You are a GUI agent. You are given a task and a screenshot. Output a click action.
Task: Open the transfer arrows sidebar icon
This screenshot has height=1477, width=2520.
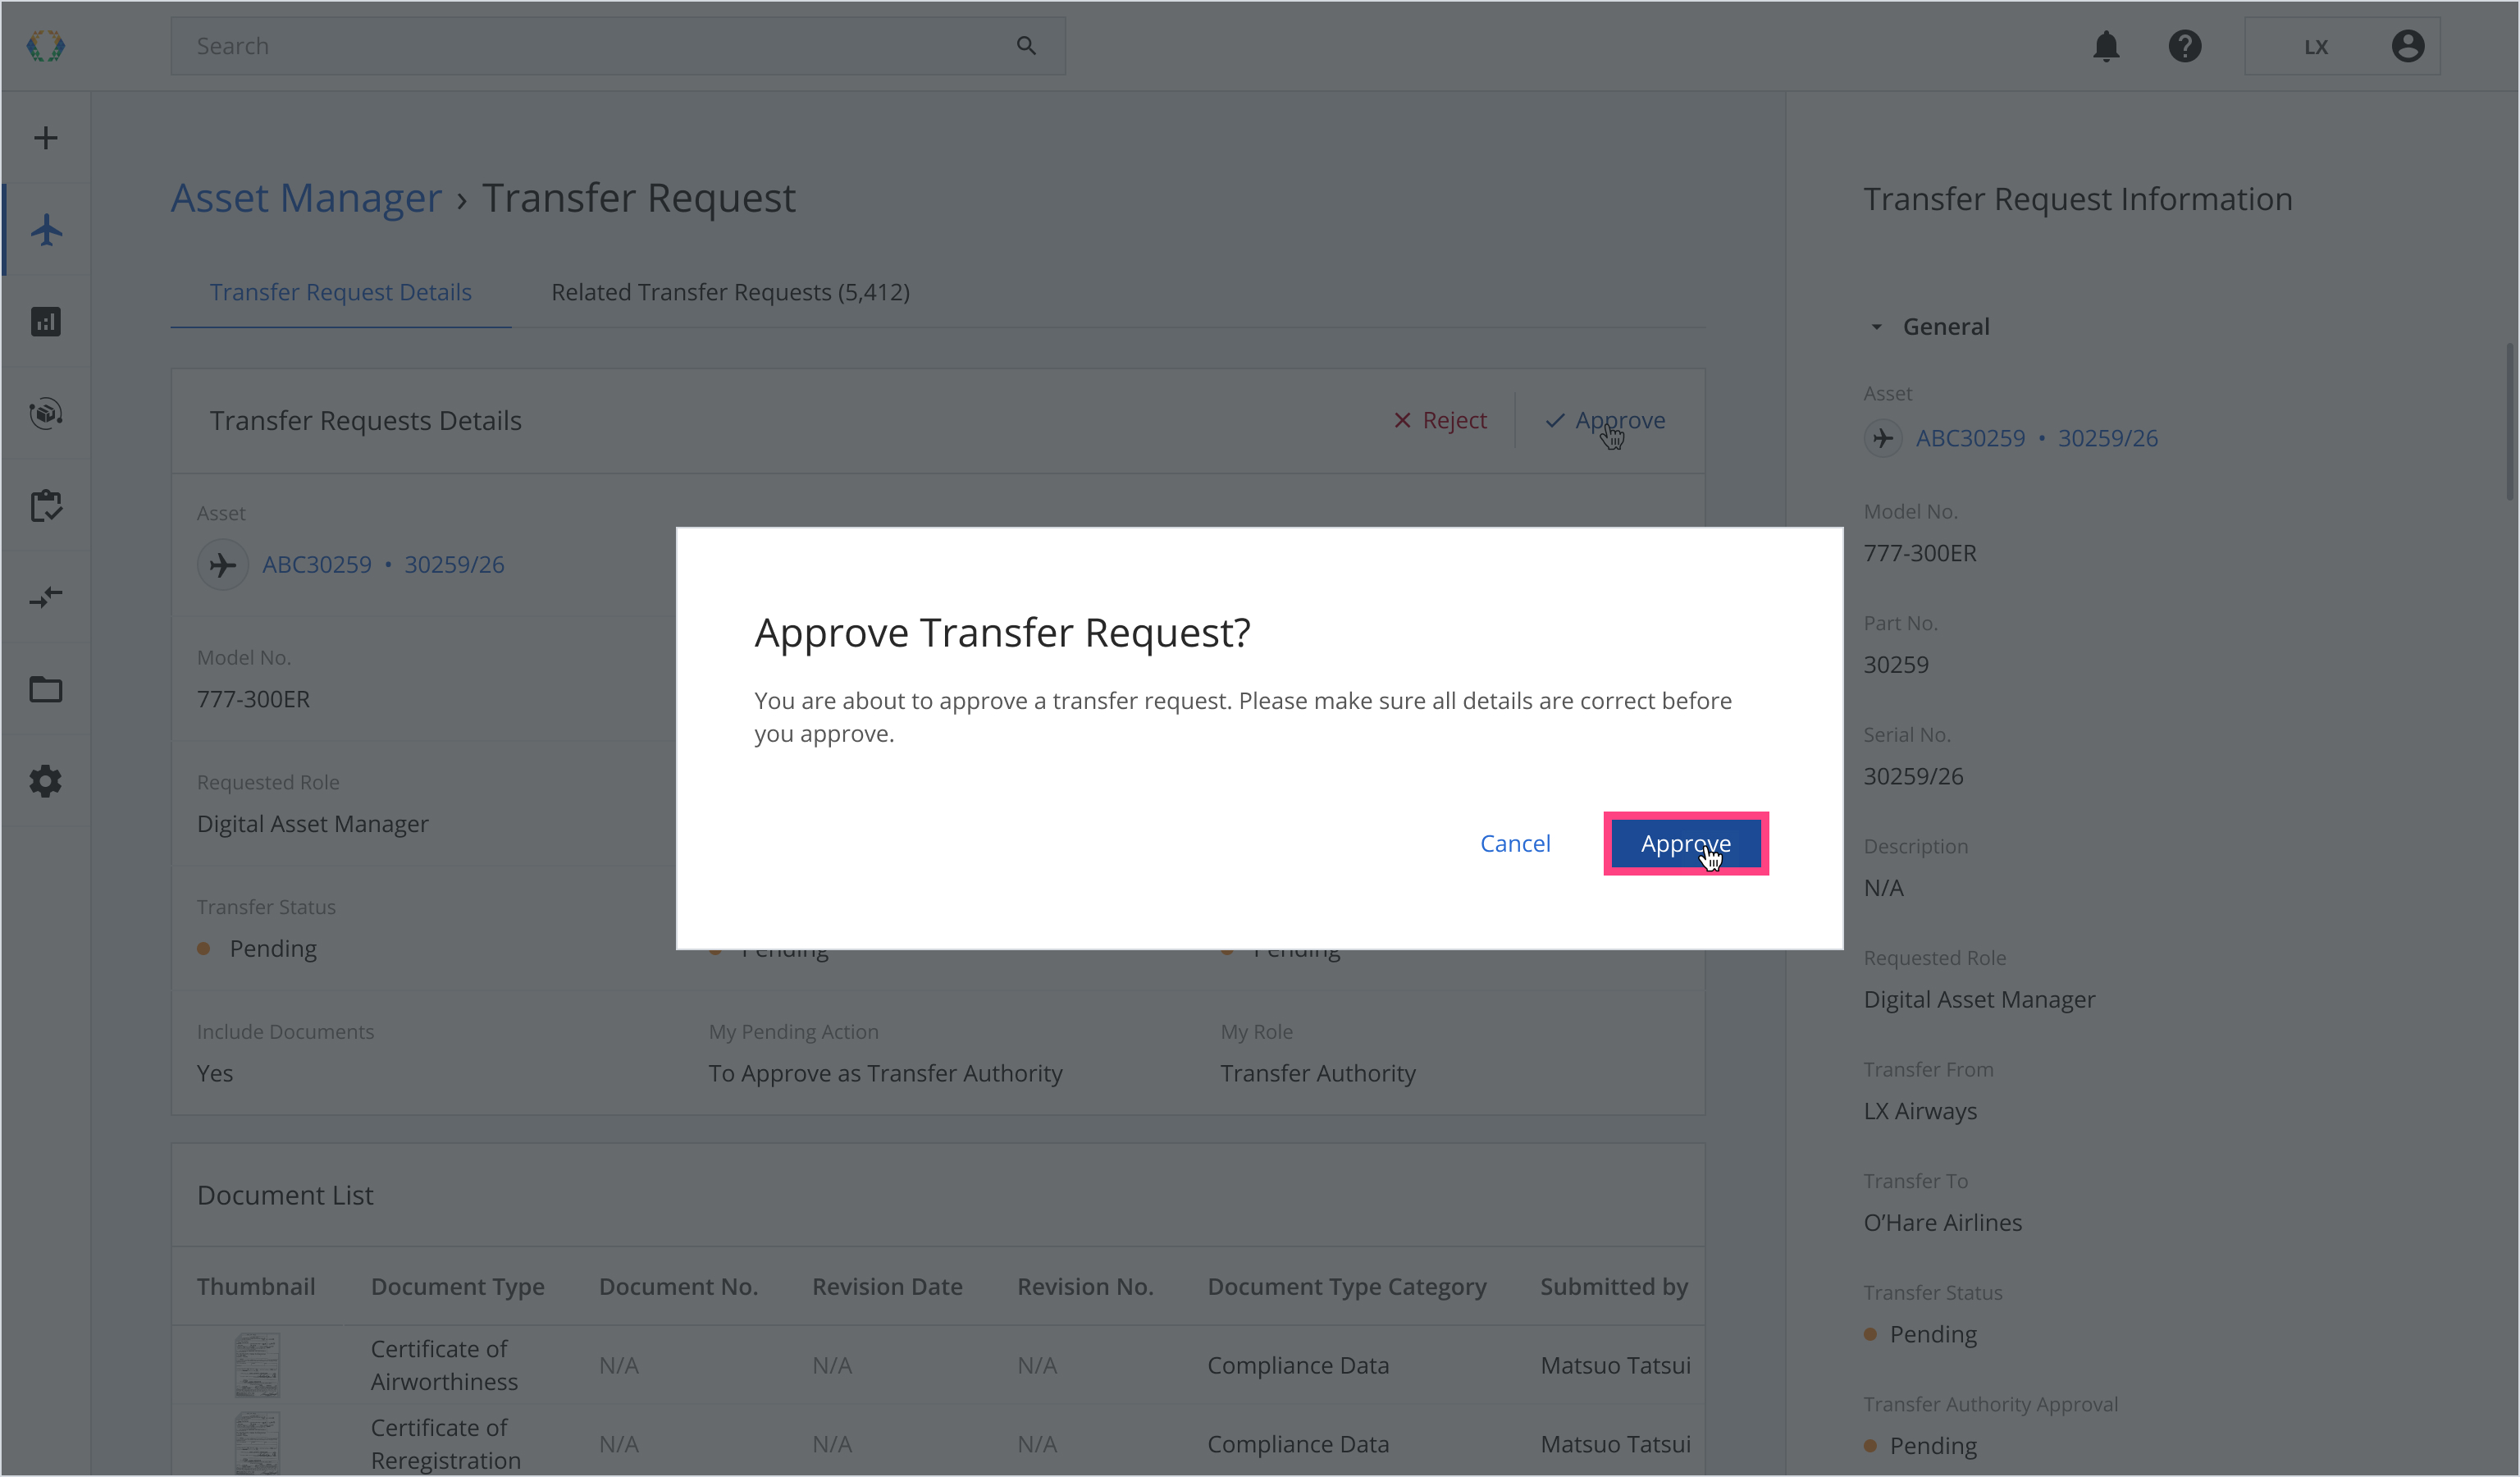point(46,597)
